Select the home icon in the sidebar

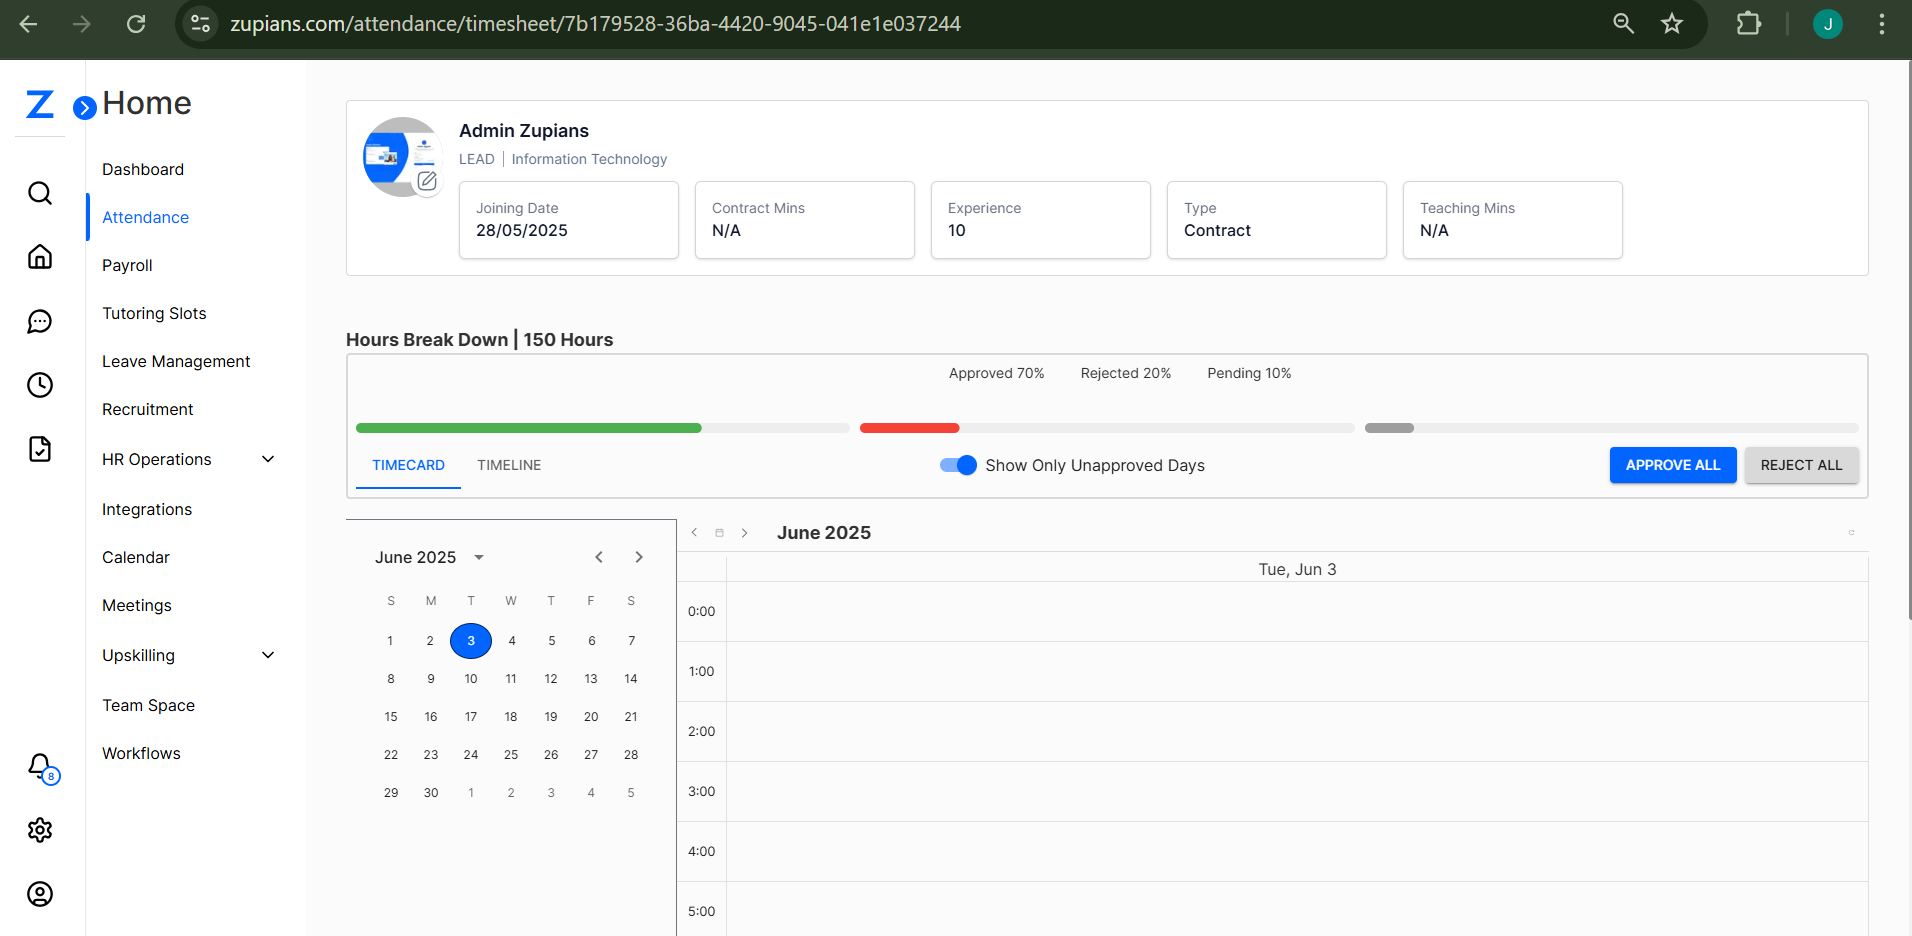point(39,256)
